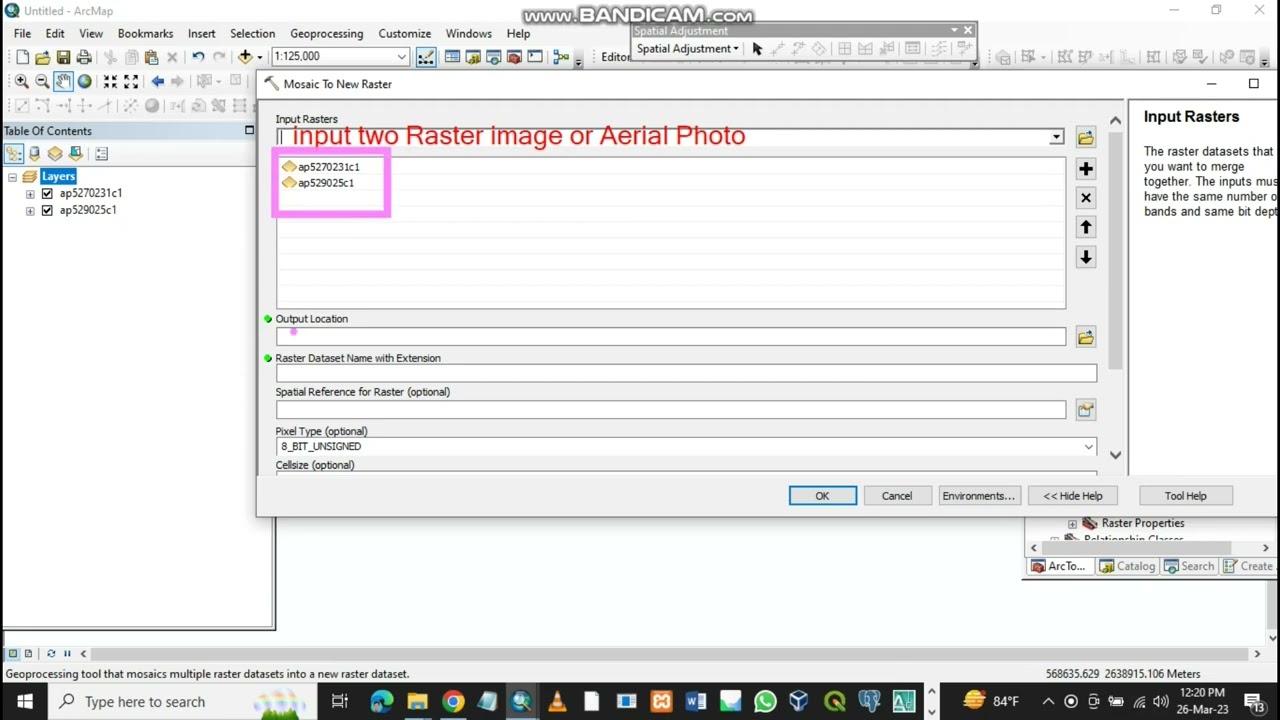Uncheck the ap529025c1 layer checkbox
Viewport: 1280px width, 720px height.
pos(47,211)
